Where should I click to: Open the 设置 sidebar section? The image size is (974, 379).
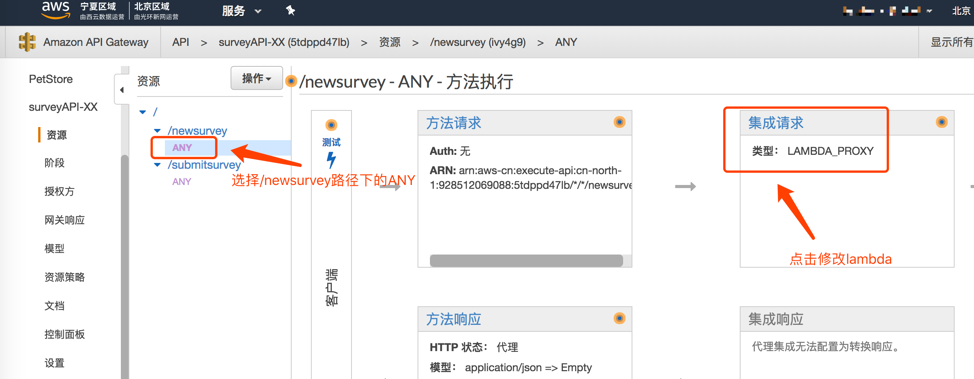pyautogui.click(x=55, y=363)
